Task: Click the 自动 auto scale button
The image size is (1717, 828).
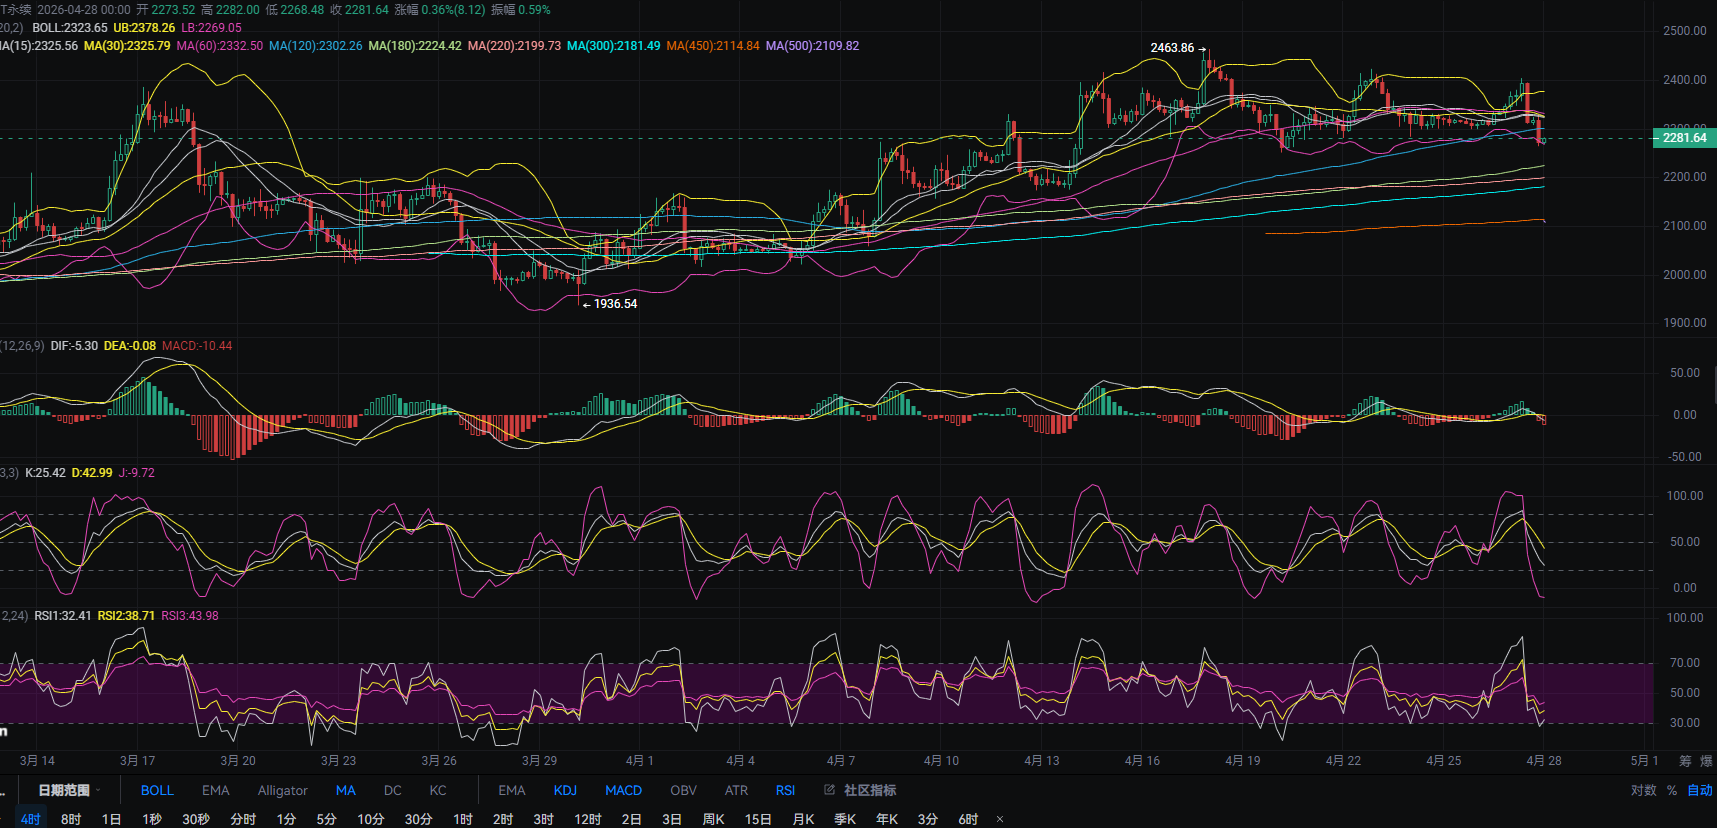Action: [1700, 790]
